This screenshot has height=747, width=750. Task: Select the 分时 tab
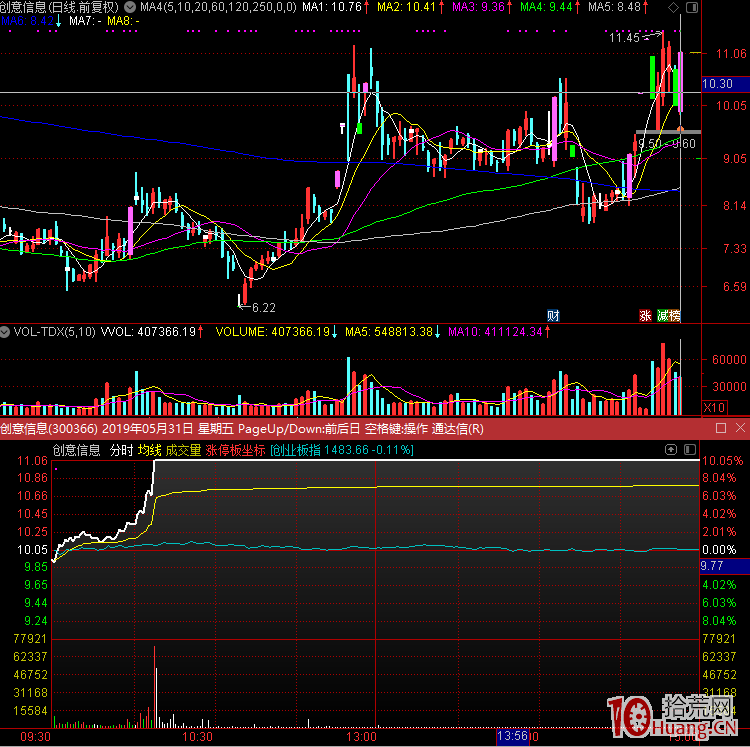pyautogui.click(x=121, y=450)
